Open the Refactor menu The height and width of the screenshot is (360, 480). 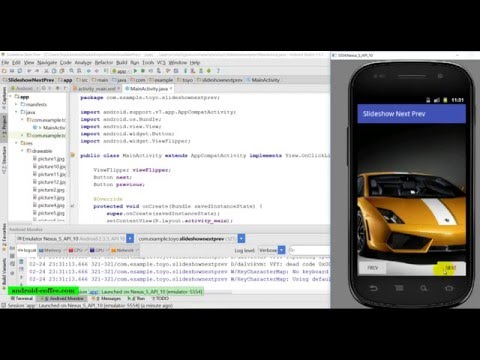(104, 62)
